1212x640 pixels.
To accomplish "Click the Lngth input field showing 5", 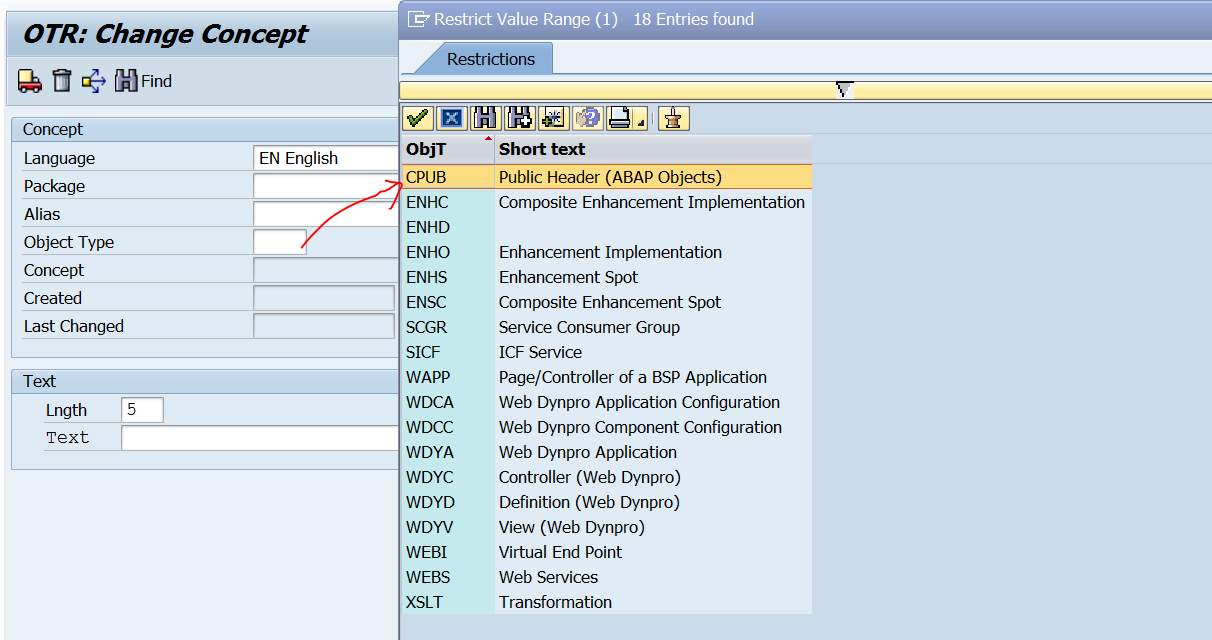I will coord(142,410).
